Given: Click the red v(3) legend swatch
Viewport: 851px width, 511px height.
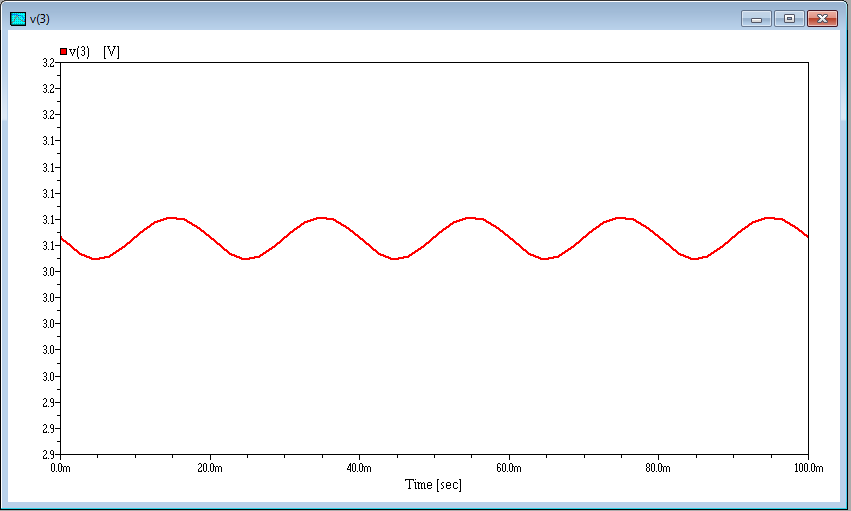Looking at the screenshot, I should tap(63, 52).
